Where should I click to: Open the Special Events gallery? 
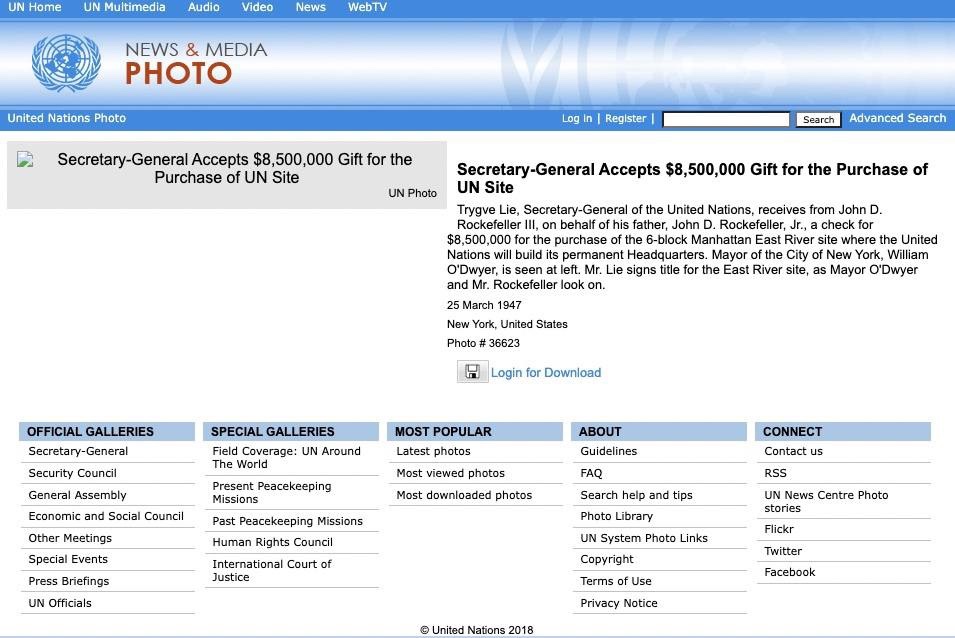coord(68,559)
